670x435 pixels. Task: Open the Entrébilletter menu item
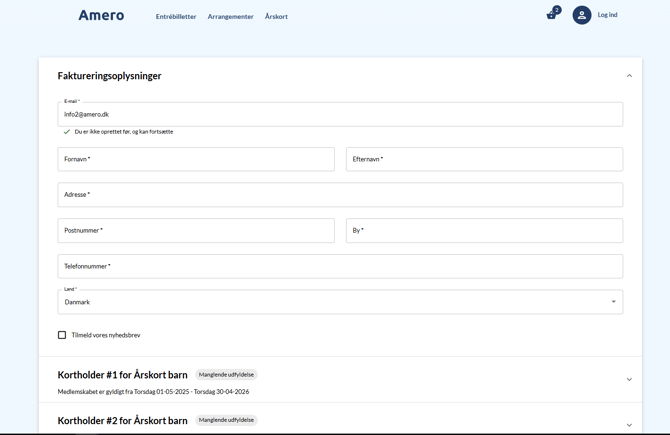click(176, 17)
